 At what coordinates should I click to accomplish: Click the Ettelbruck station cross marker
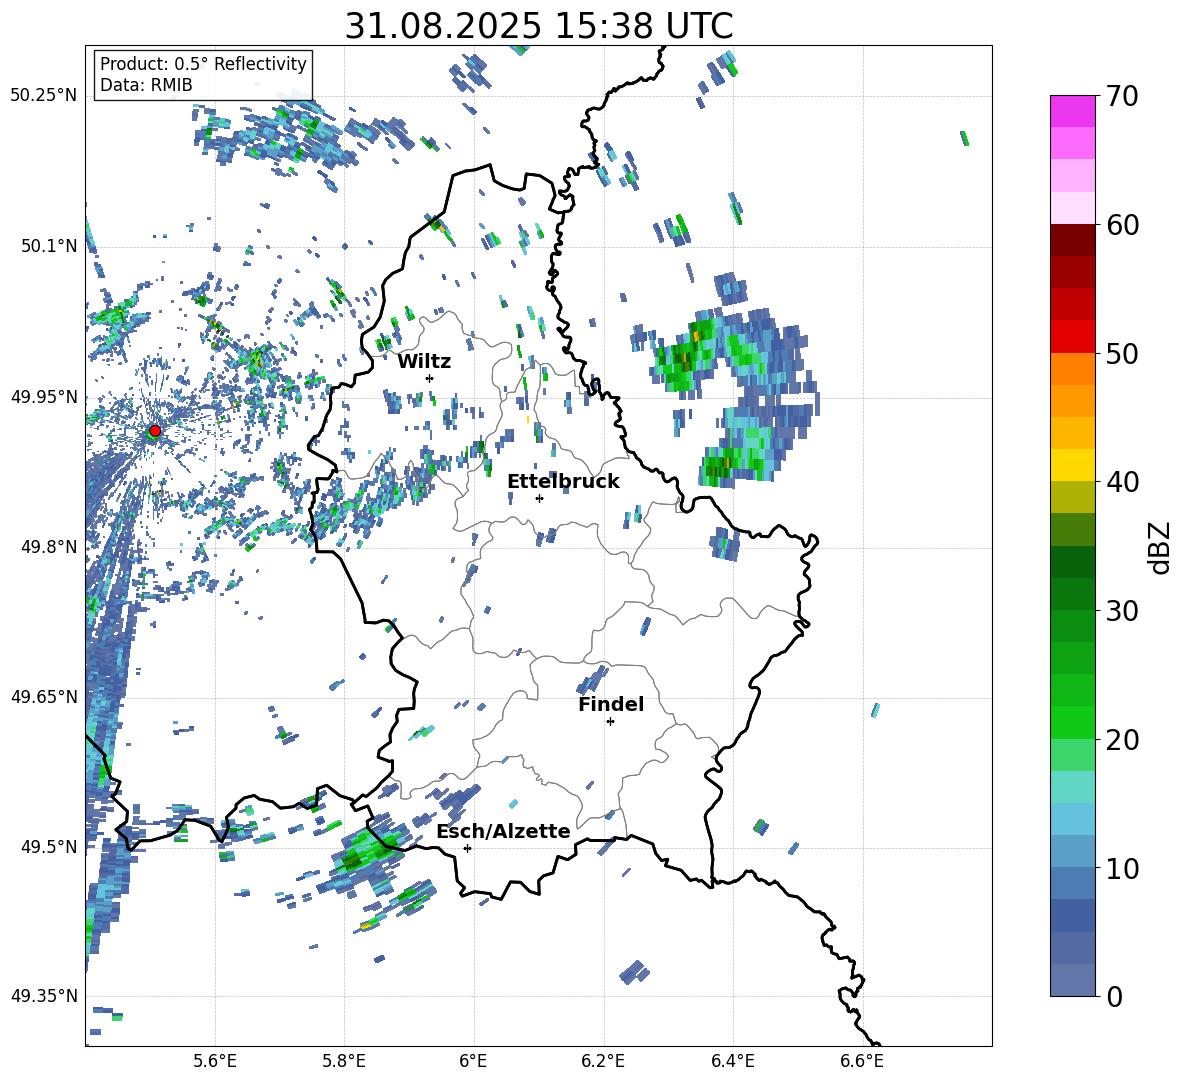tap(539, 498)
